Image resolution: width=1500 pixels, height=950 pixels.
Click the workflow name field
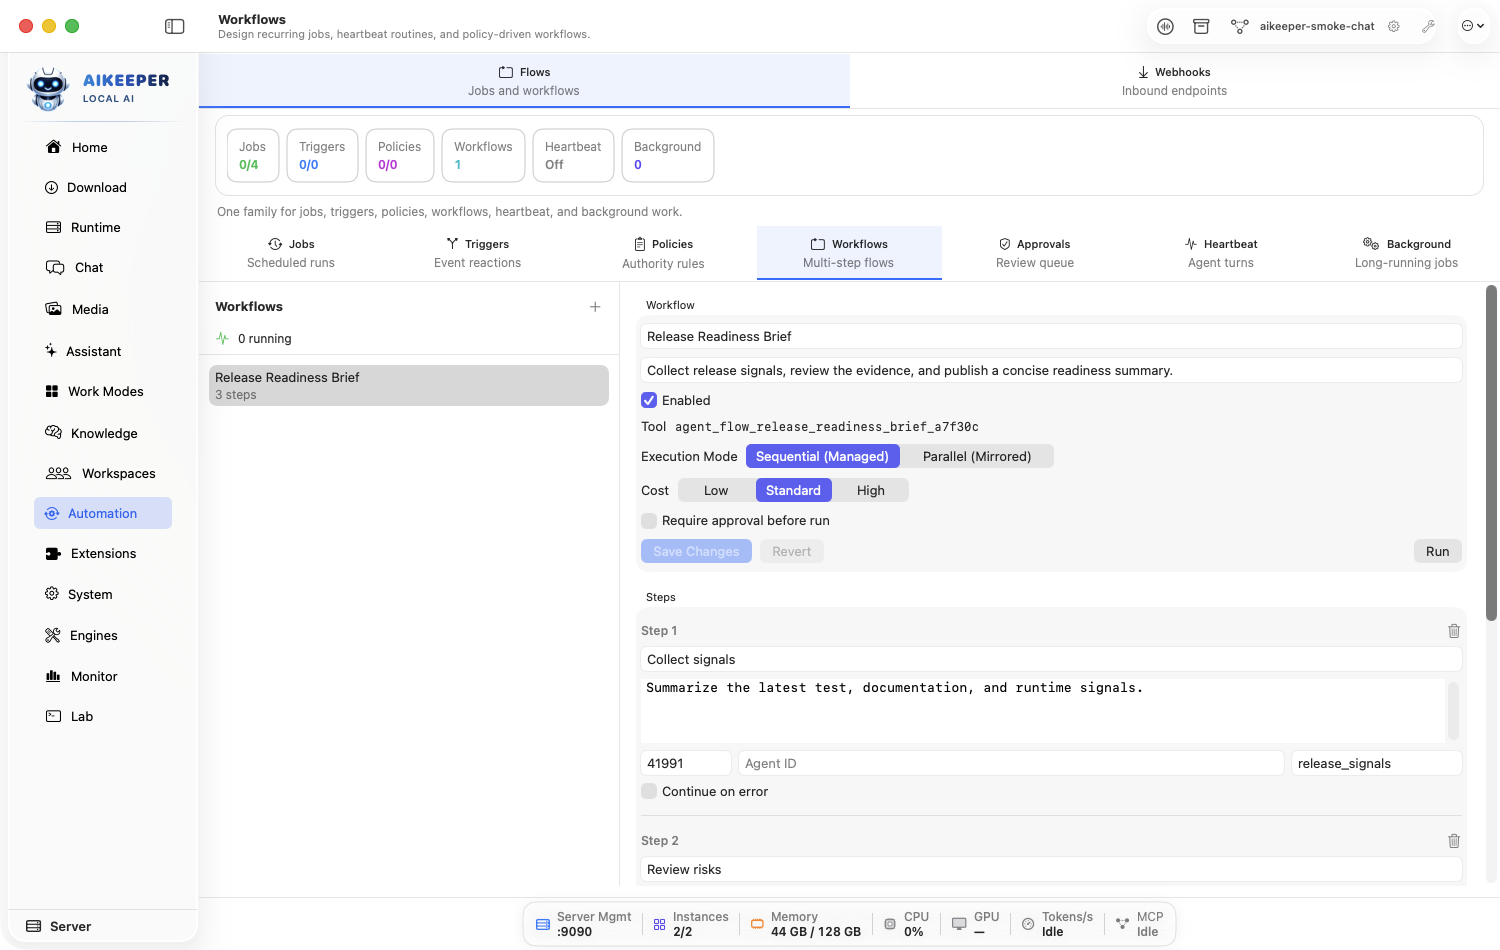(x=1051, y=336)
